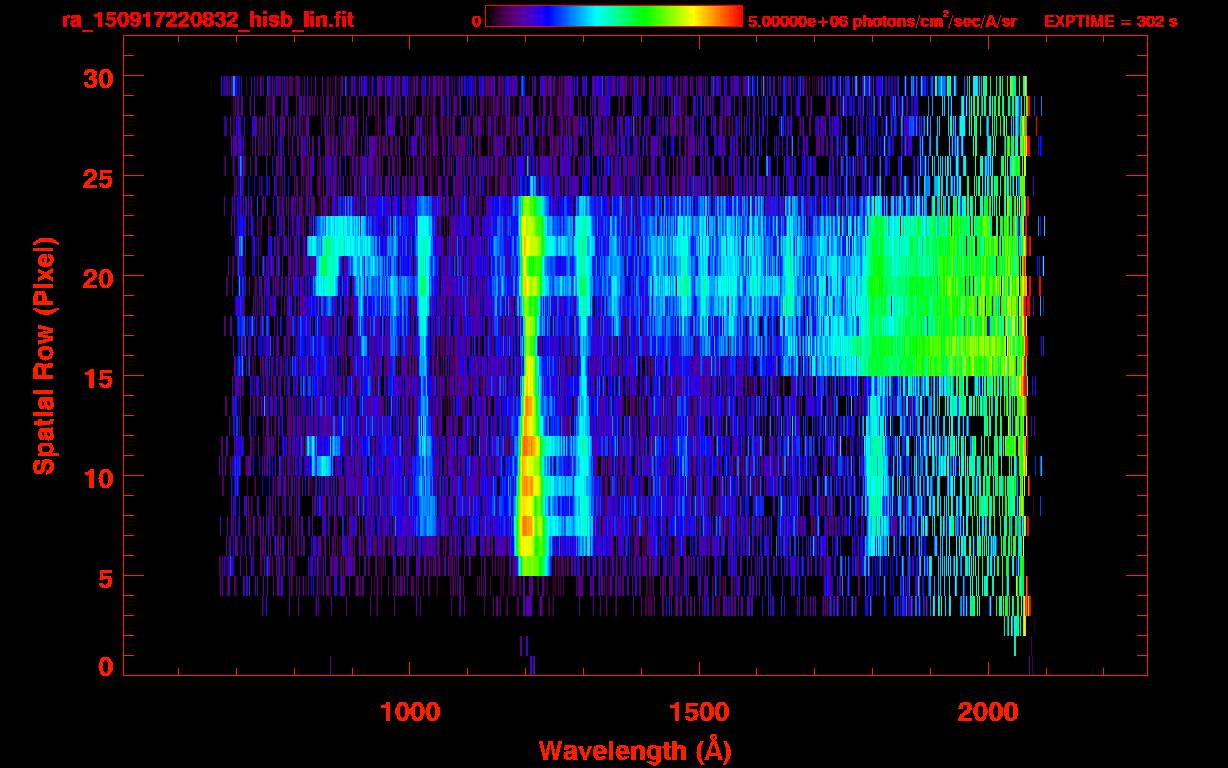Screen dimensions: 1228x768
Task: Click the 30 spatial row tick label
Action: (98, 77)
